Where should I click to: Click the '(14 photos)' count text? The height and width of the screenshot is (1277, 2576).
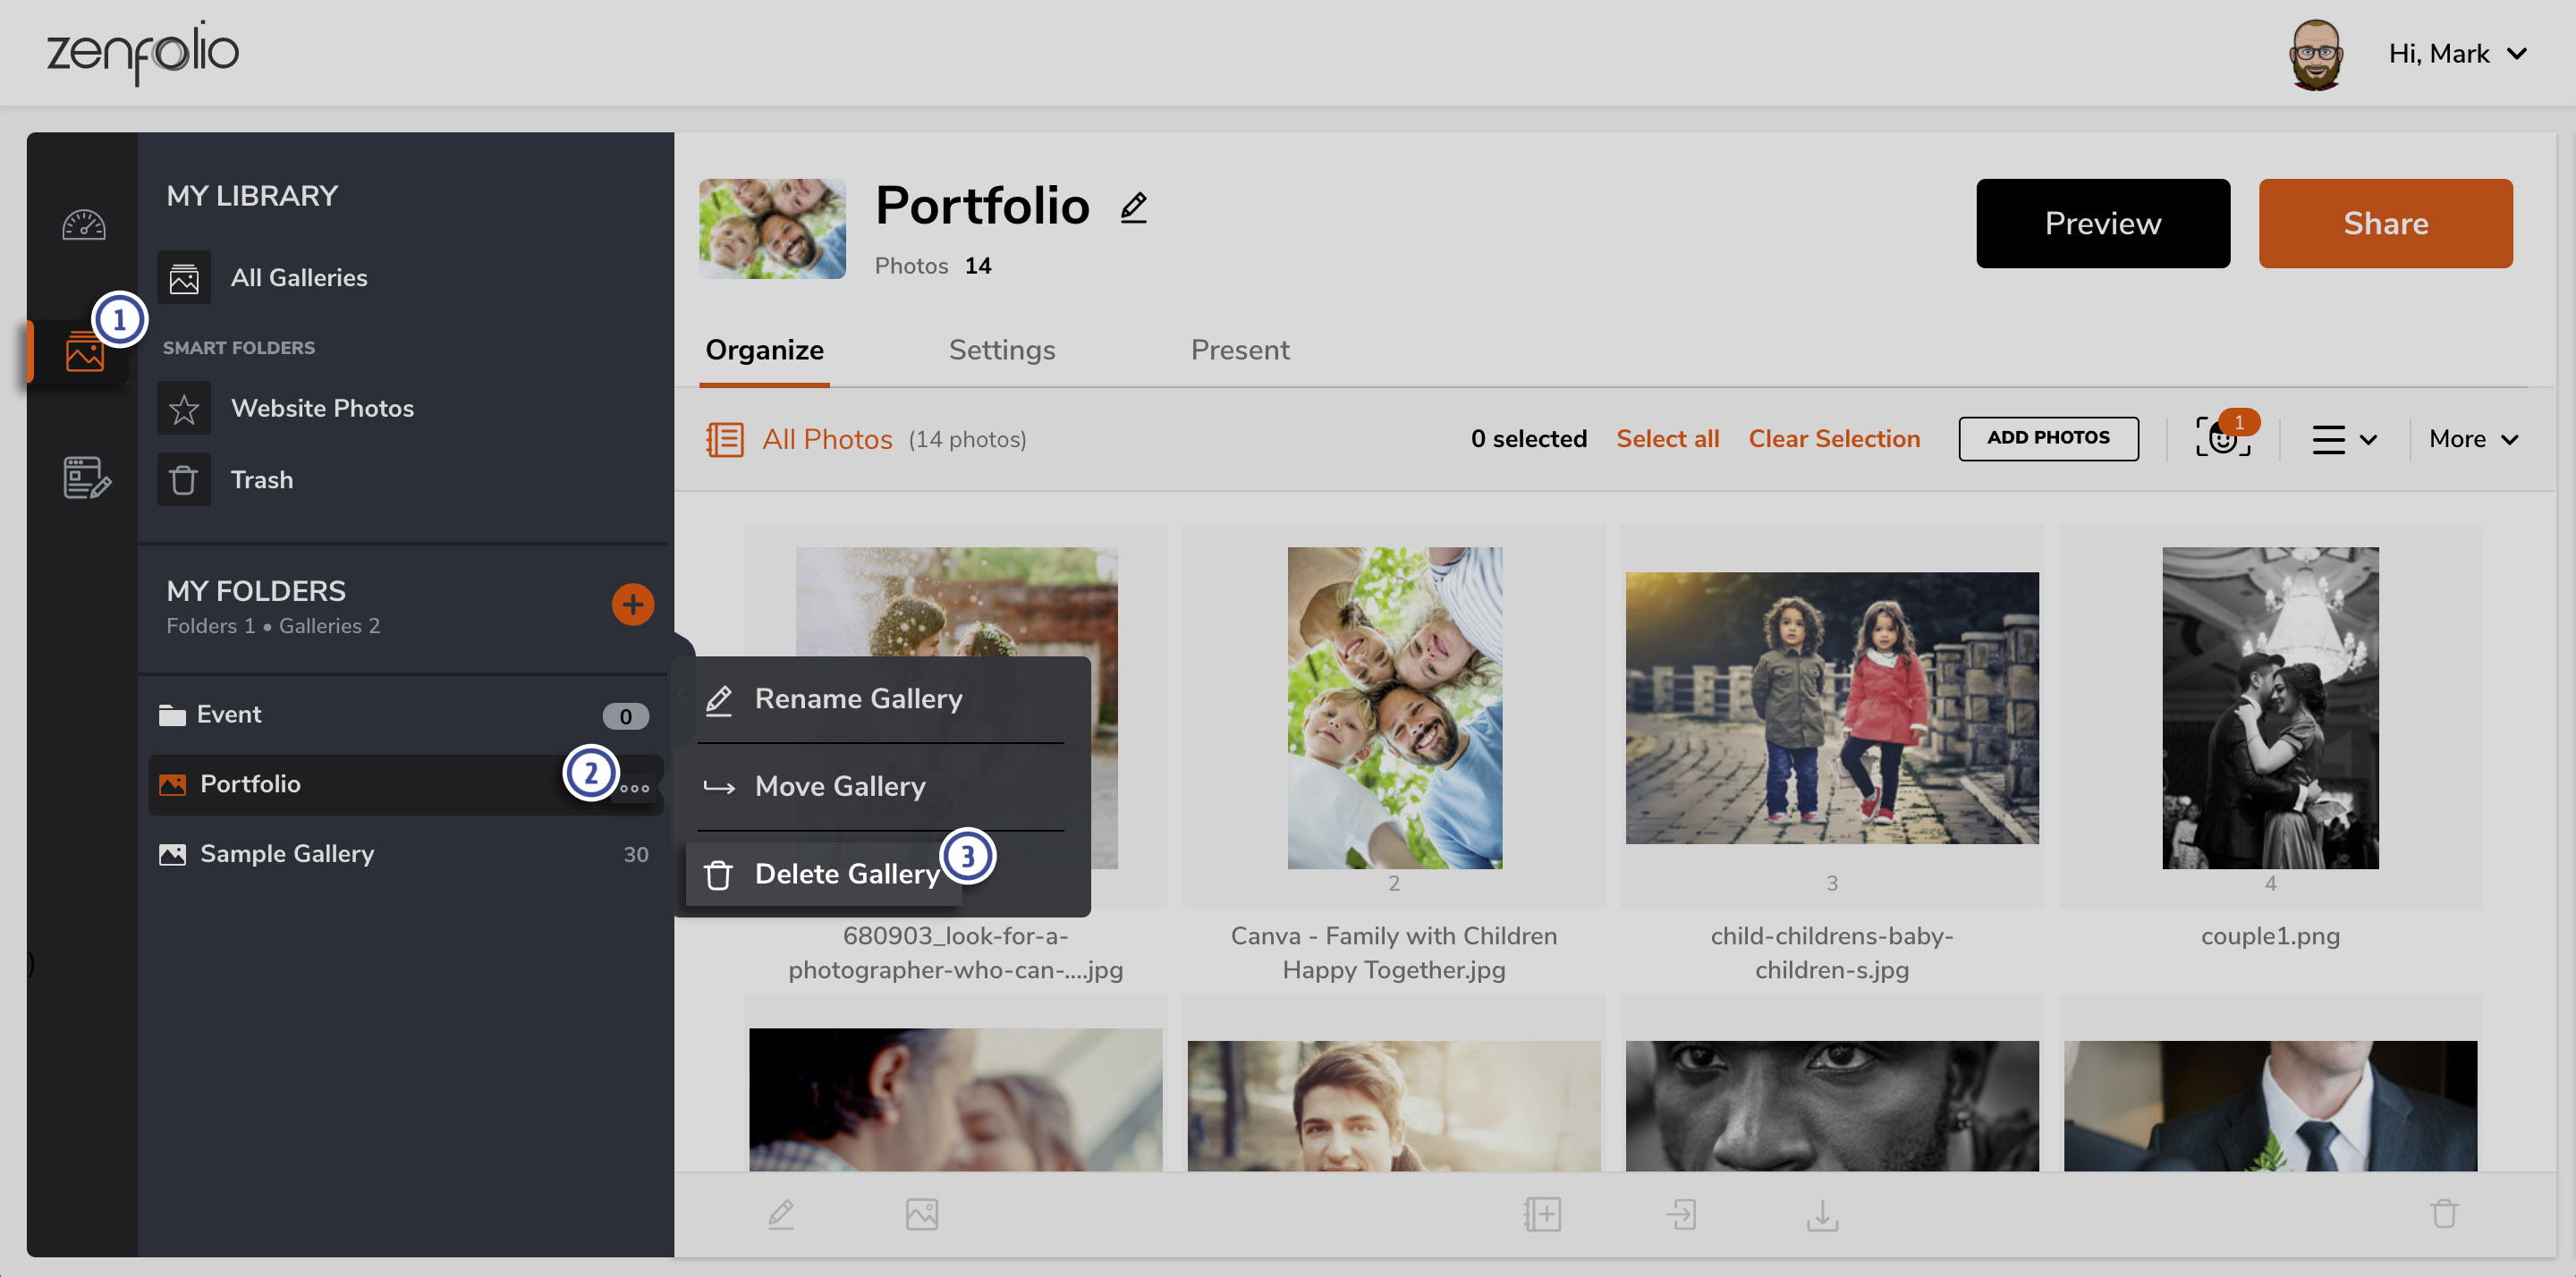click(x=967, y=440)
